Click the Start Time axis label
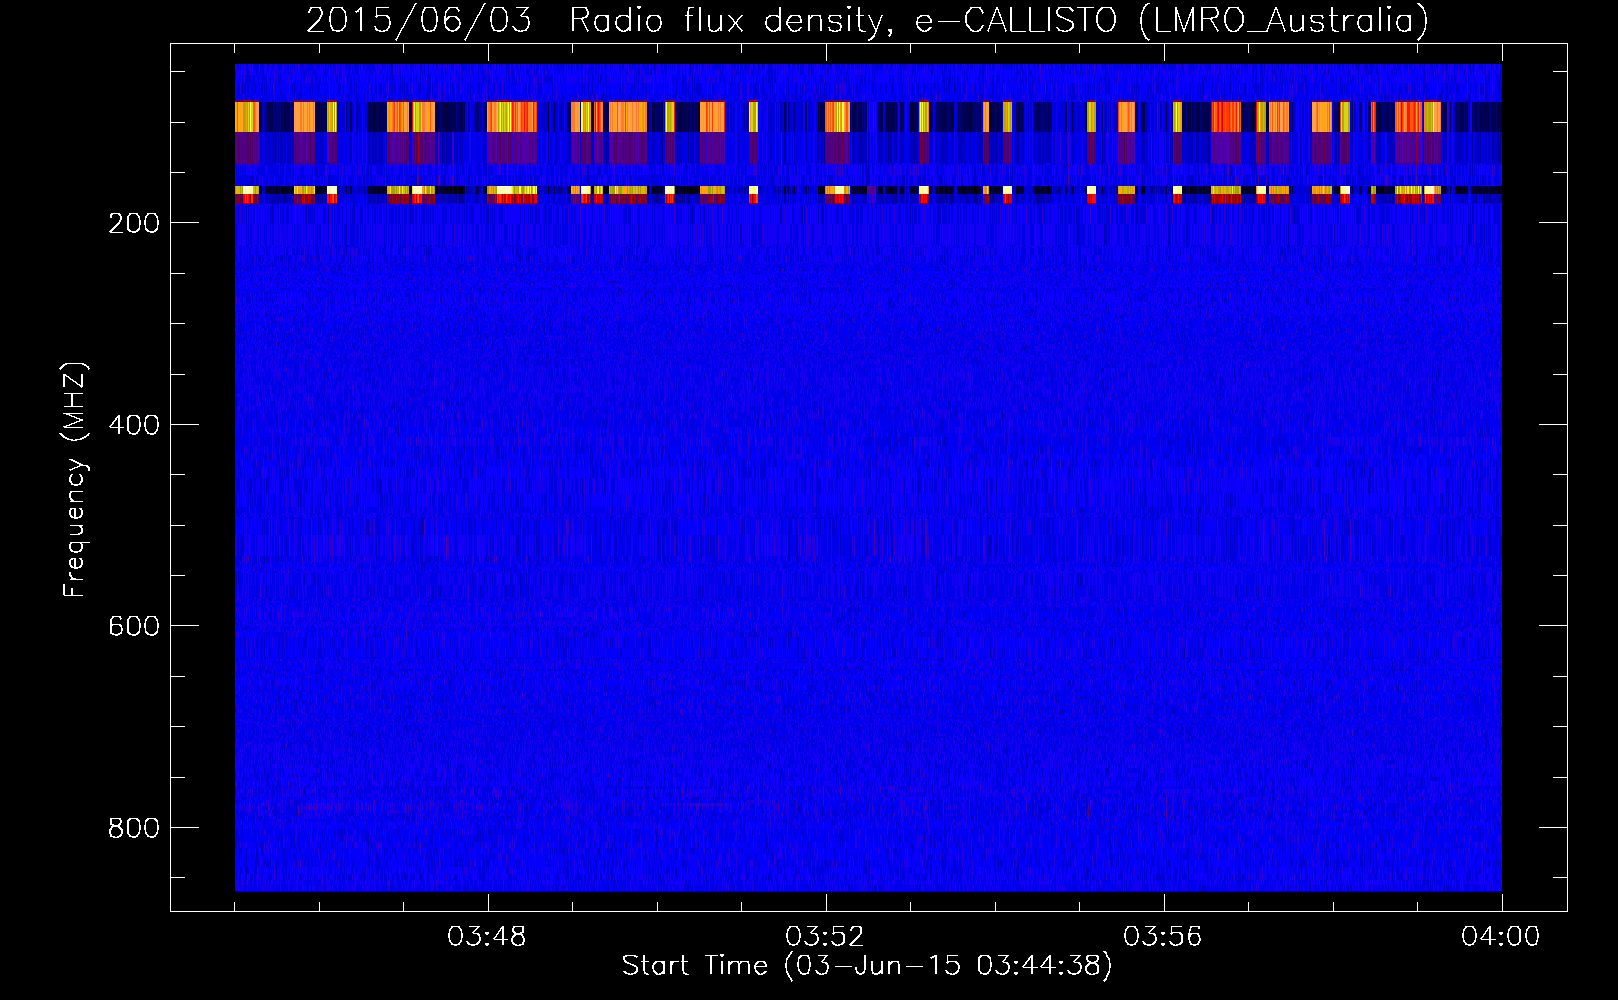The width and height of the screenshot is (1618, 1000). pos(867,966)
